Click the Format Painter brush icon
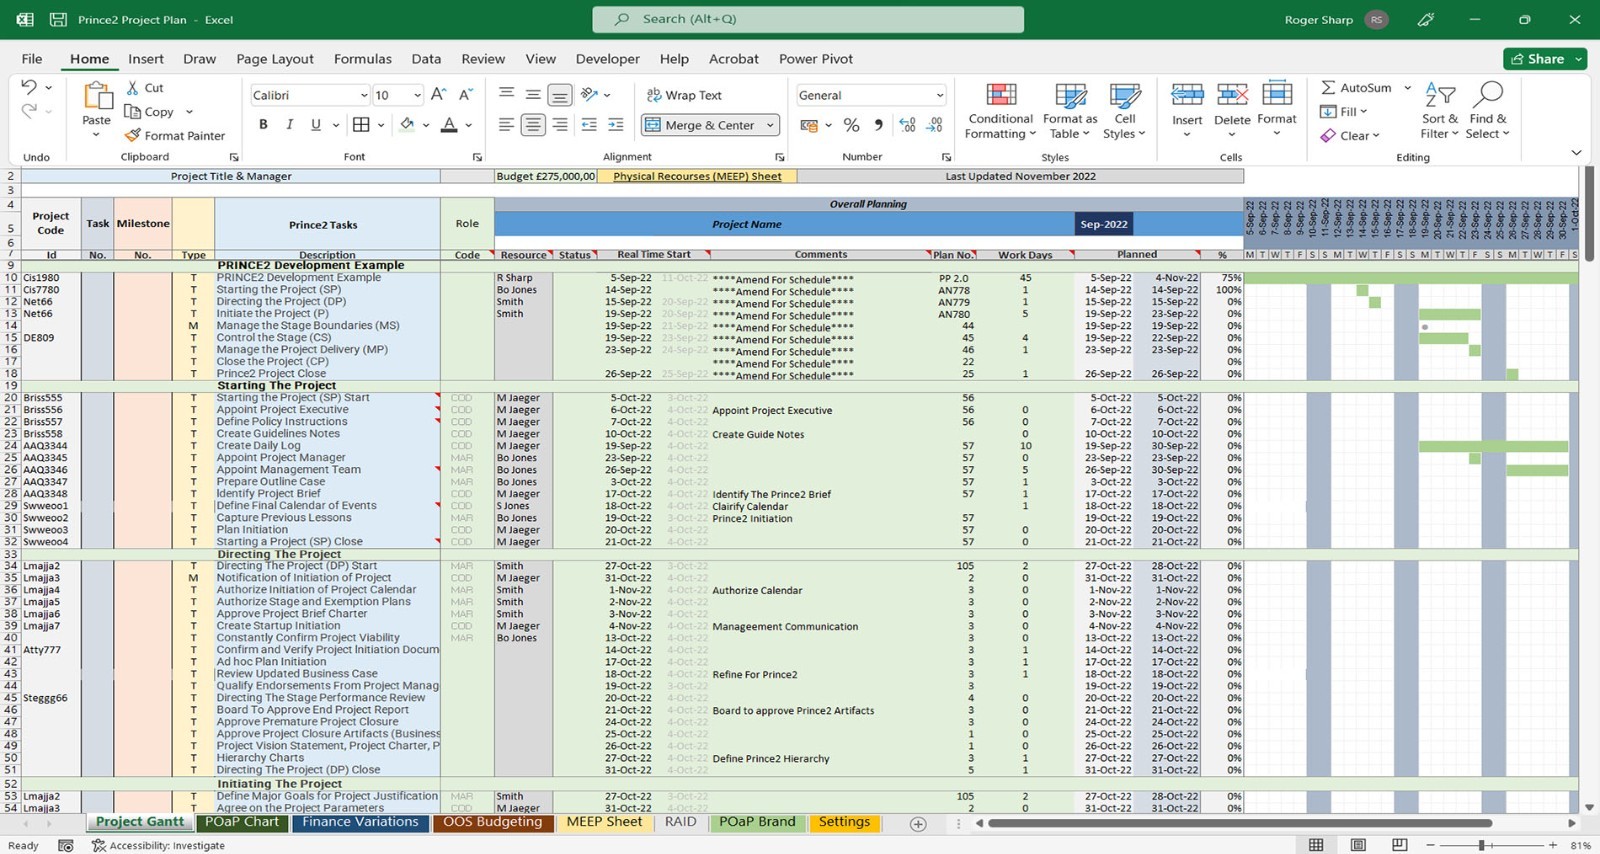1600x854 pixels. (x=132, y=135)
